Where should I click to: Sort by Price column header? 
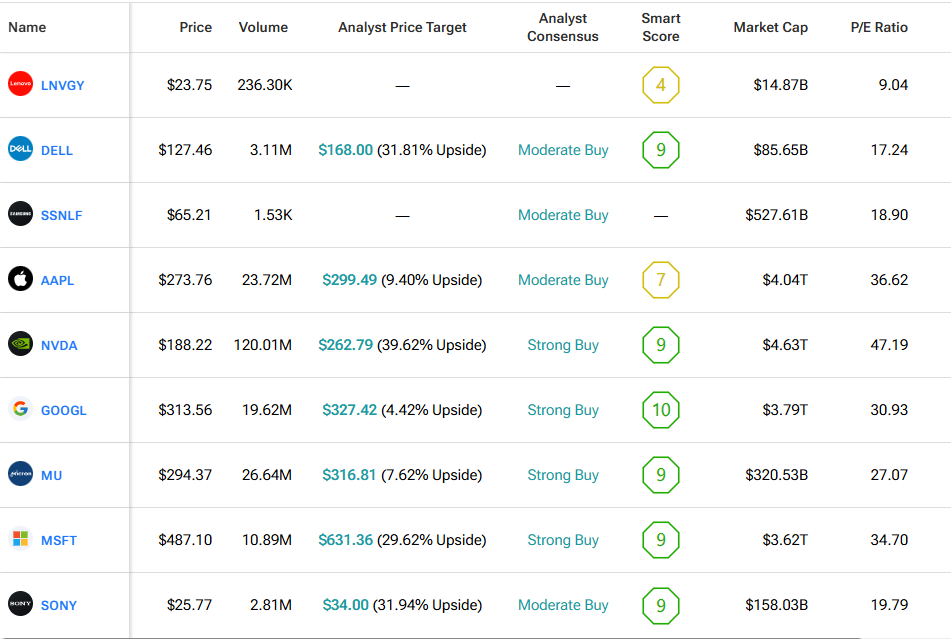pos(195,27)
